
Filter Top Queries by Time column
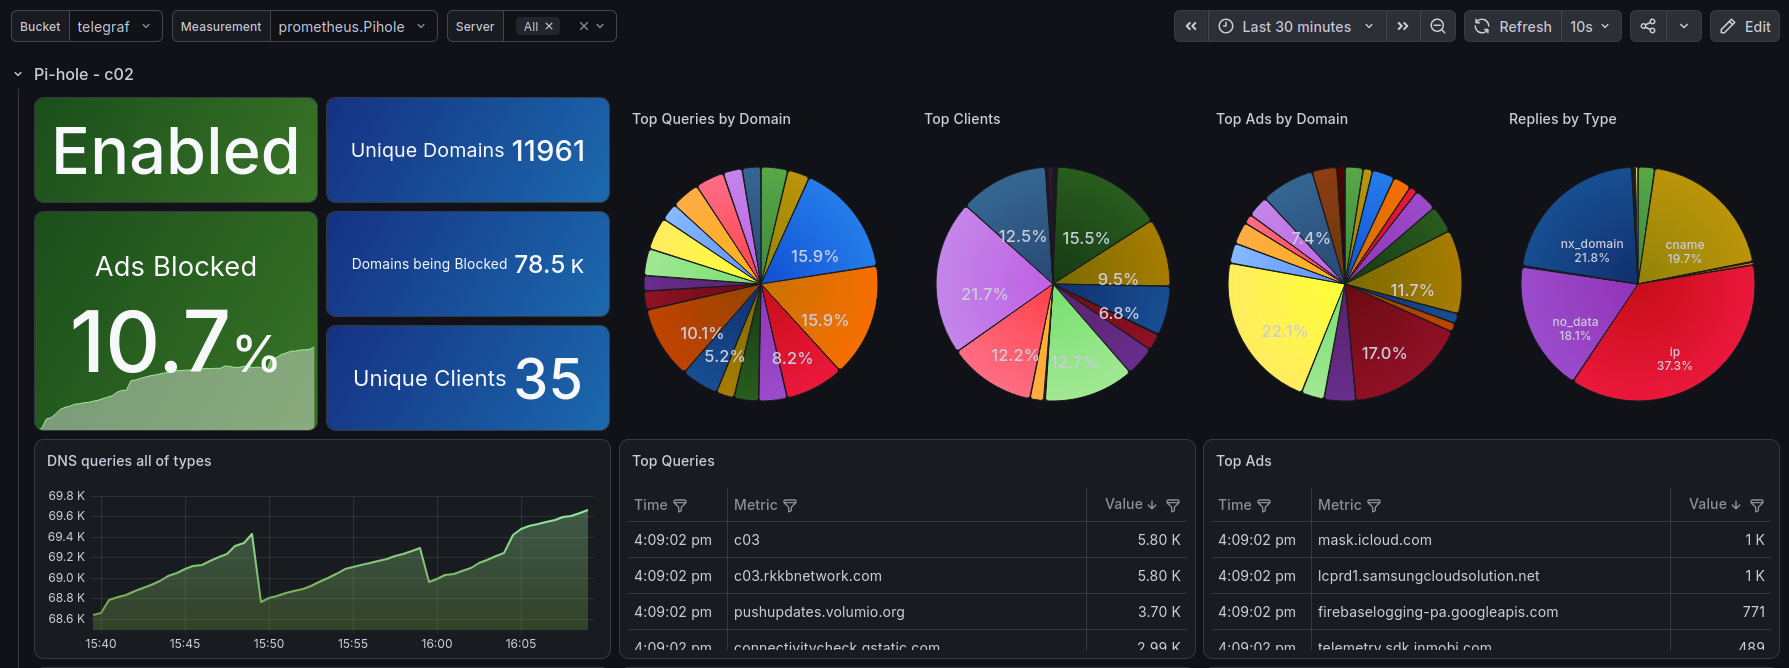tap(680, 506)
